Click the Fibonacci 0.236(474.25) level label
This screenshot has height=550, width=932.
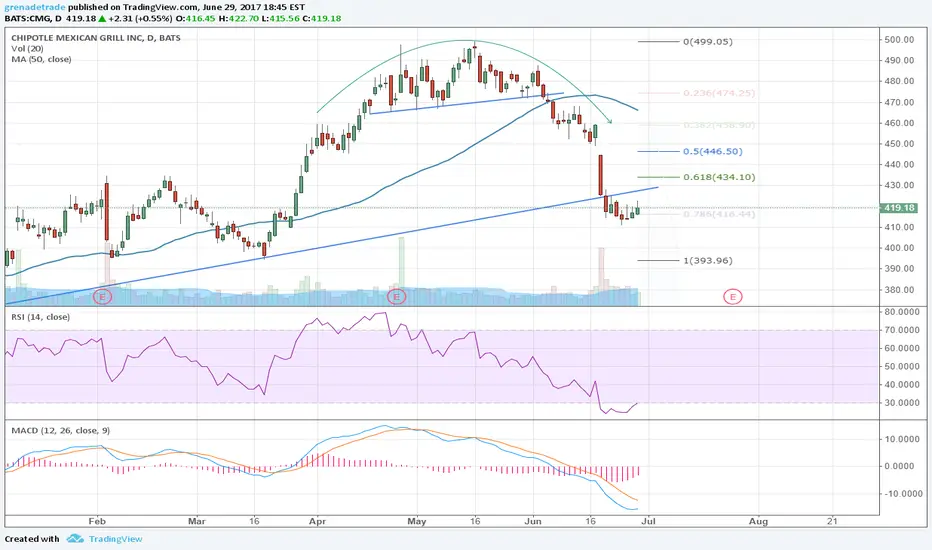point(719,93)
